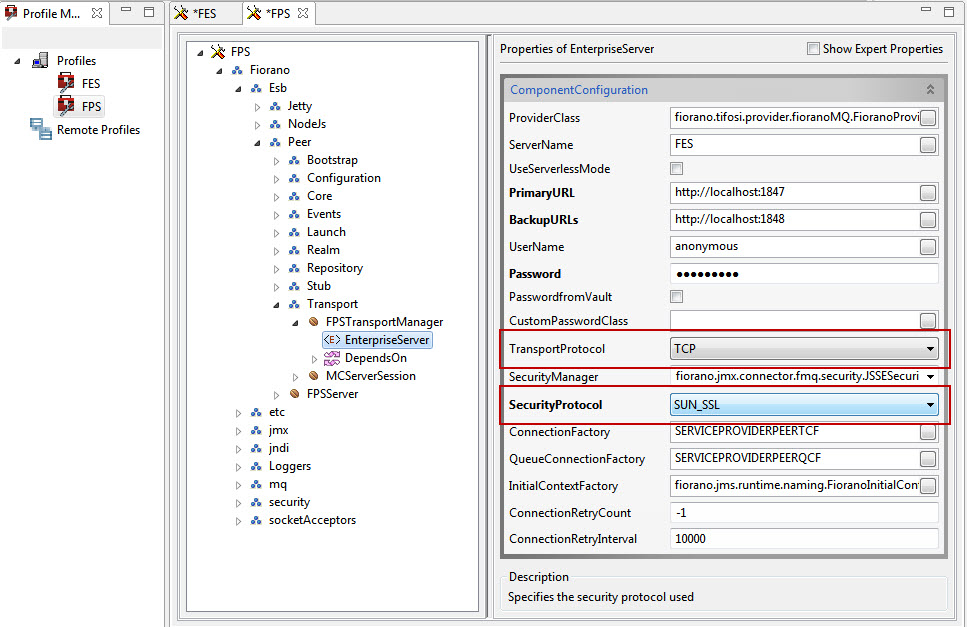Collapse the Profiles tree in Profile Manager
The width and height of the screenshot is (967, 627).
tap(17, 61)
